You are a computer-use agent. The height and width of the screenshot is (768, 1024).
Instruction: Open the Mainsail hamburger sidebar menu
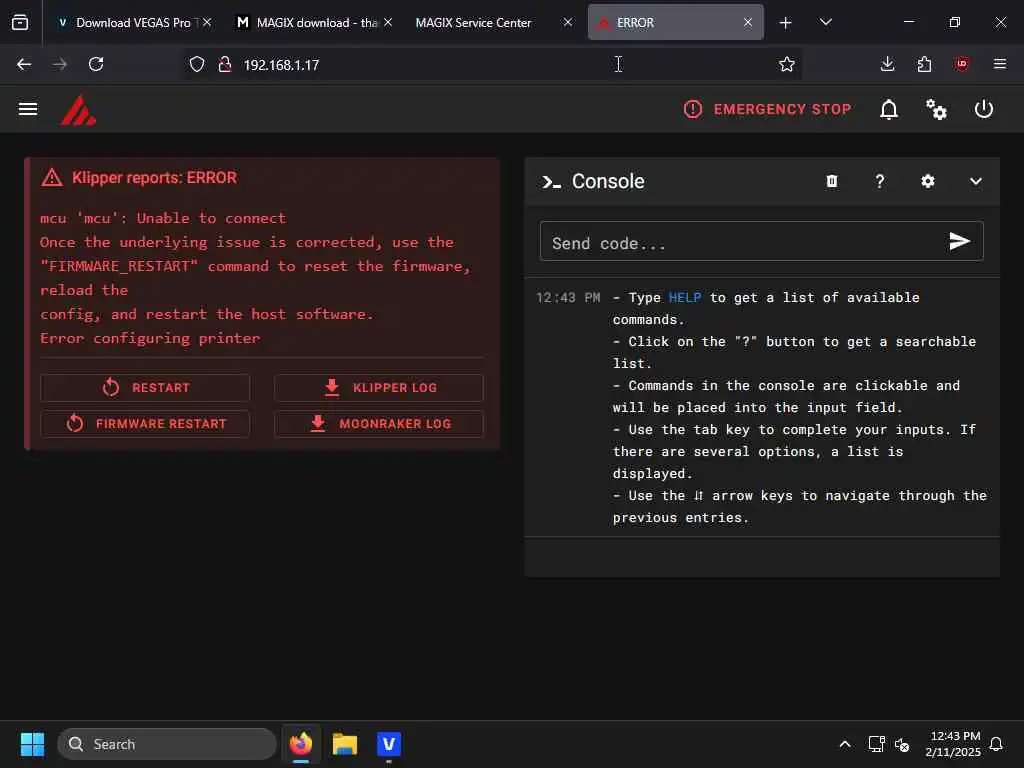point(27,109)
